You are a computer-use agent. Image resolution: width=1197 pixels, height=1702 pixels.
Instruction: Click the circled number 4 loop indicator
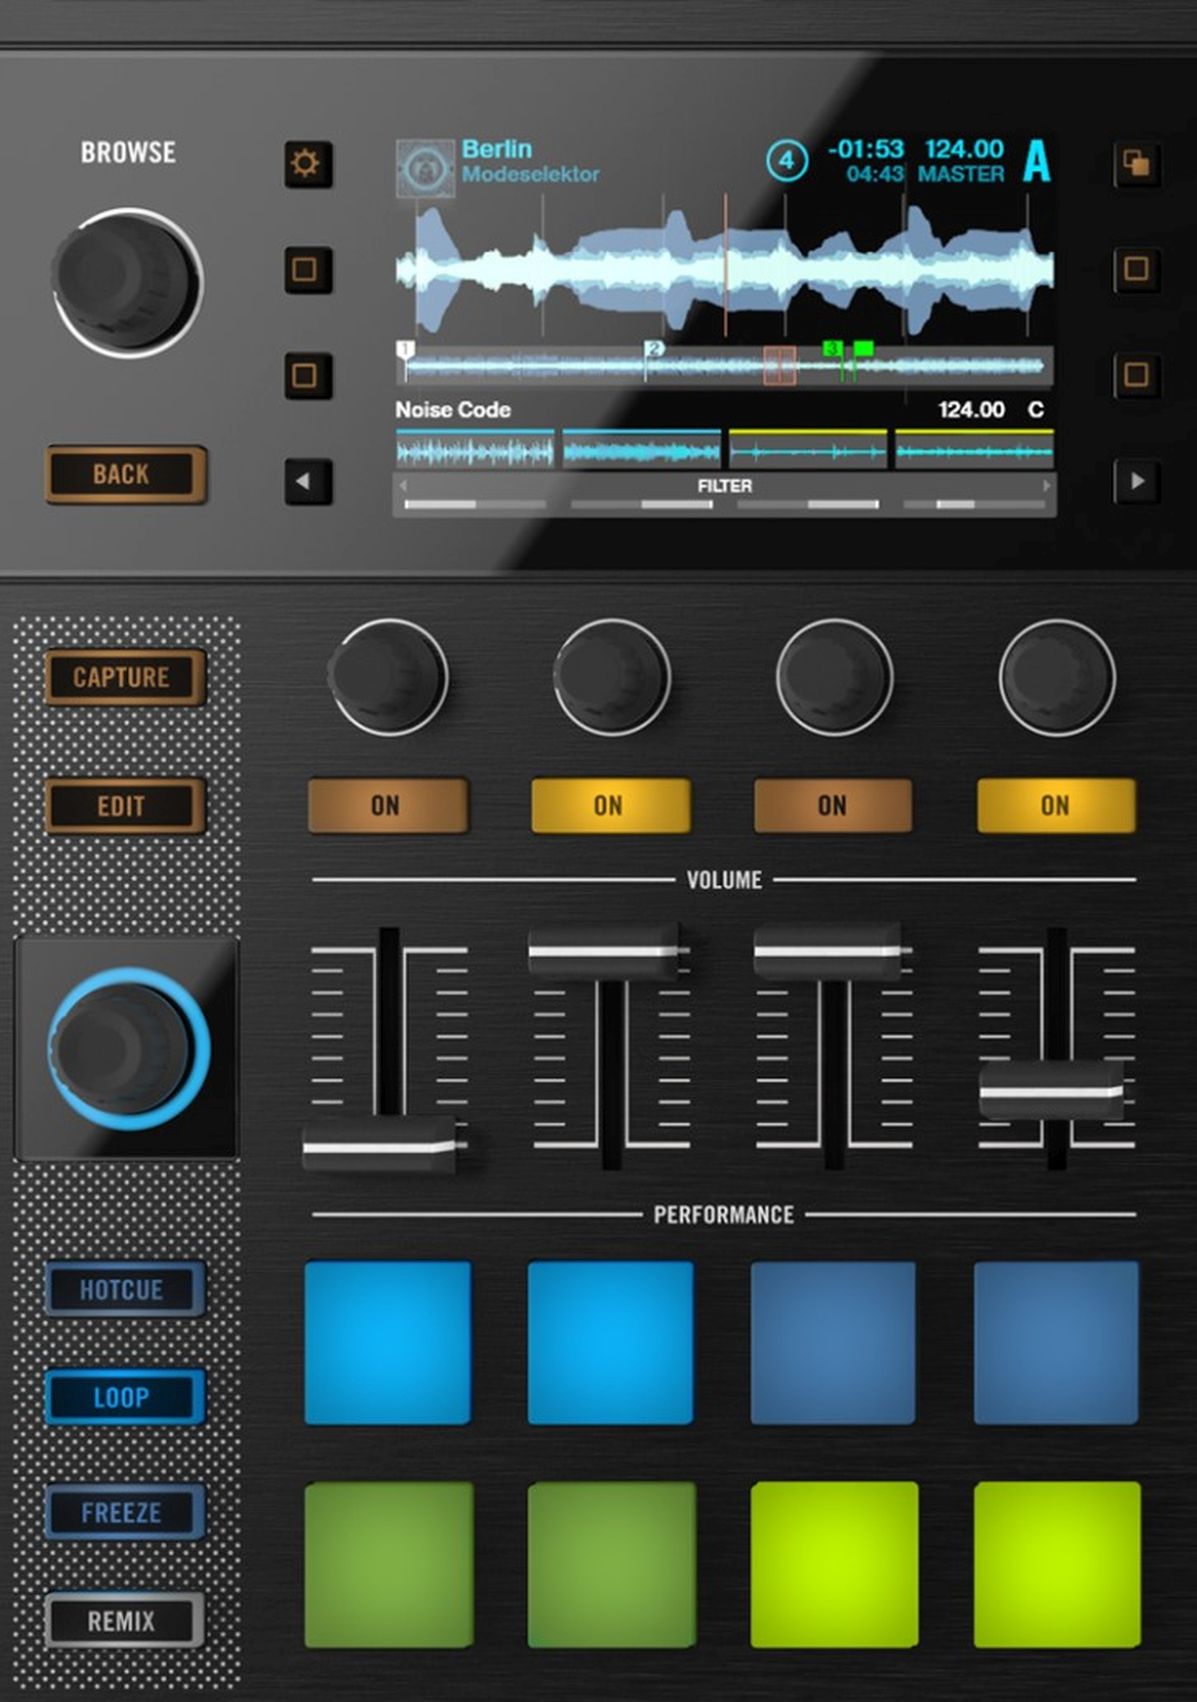pos(787,160)
